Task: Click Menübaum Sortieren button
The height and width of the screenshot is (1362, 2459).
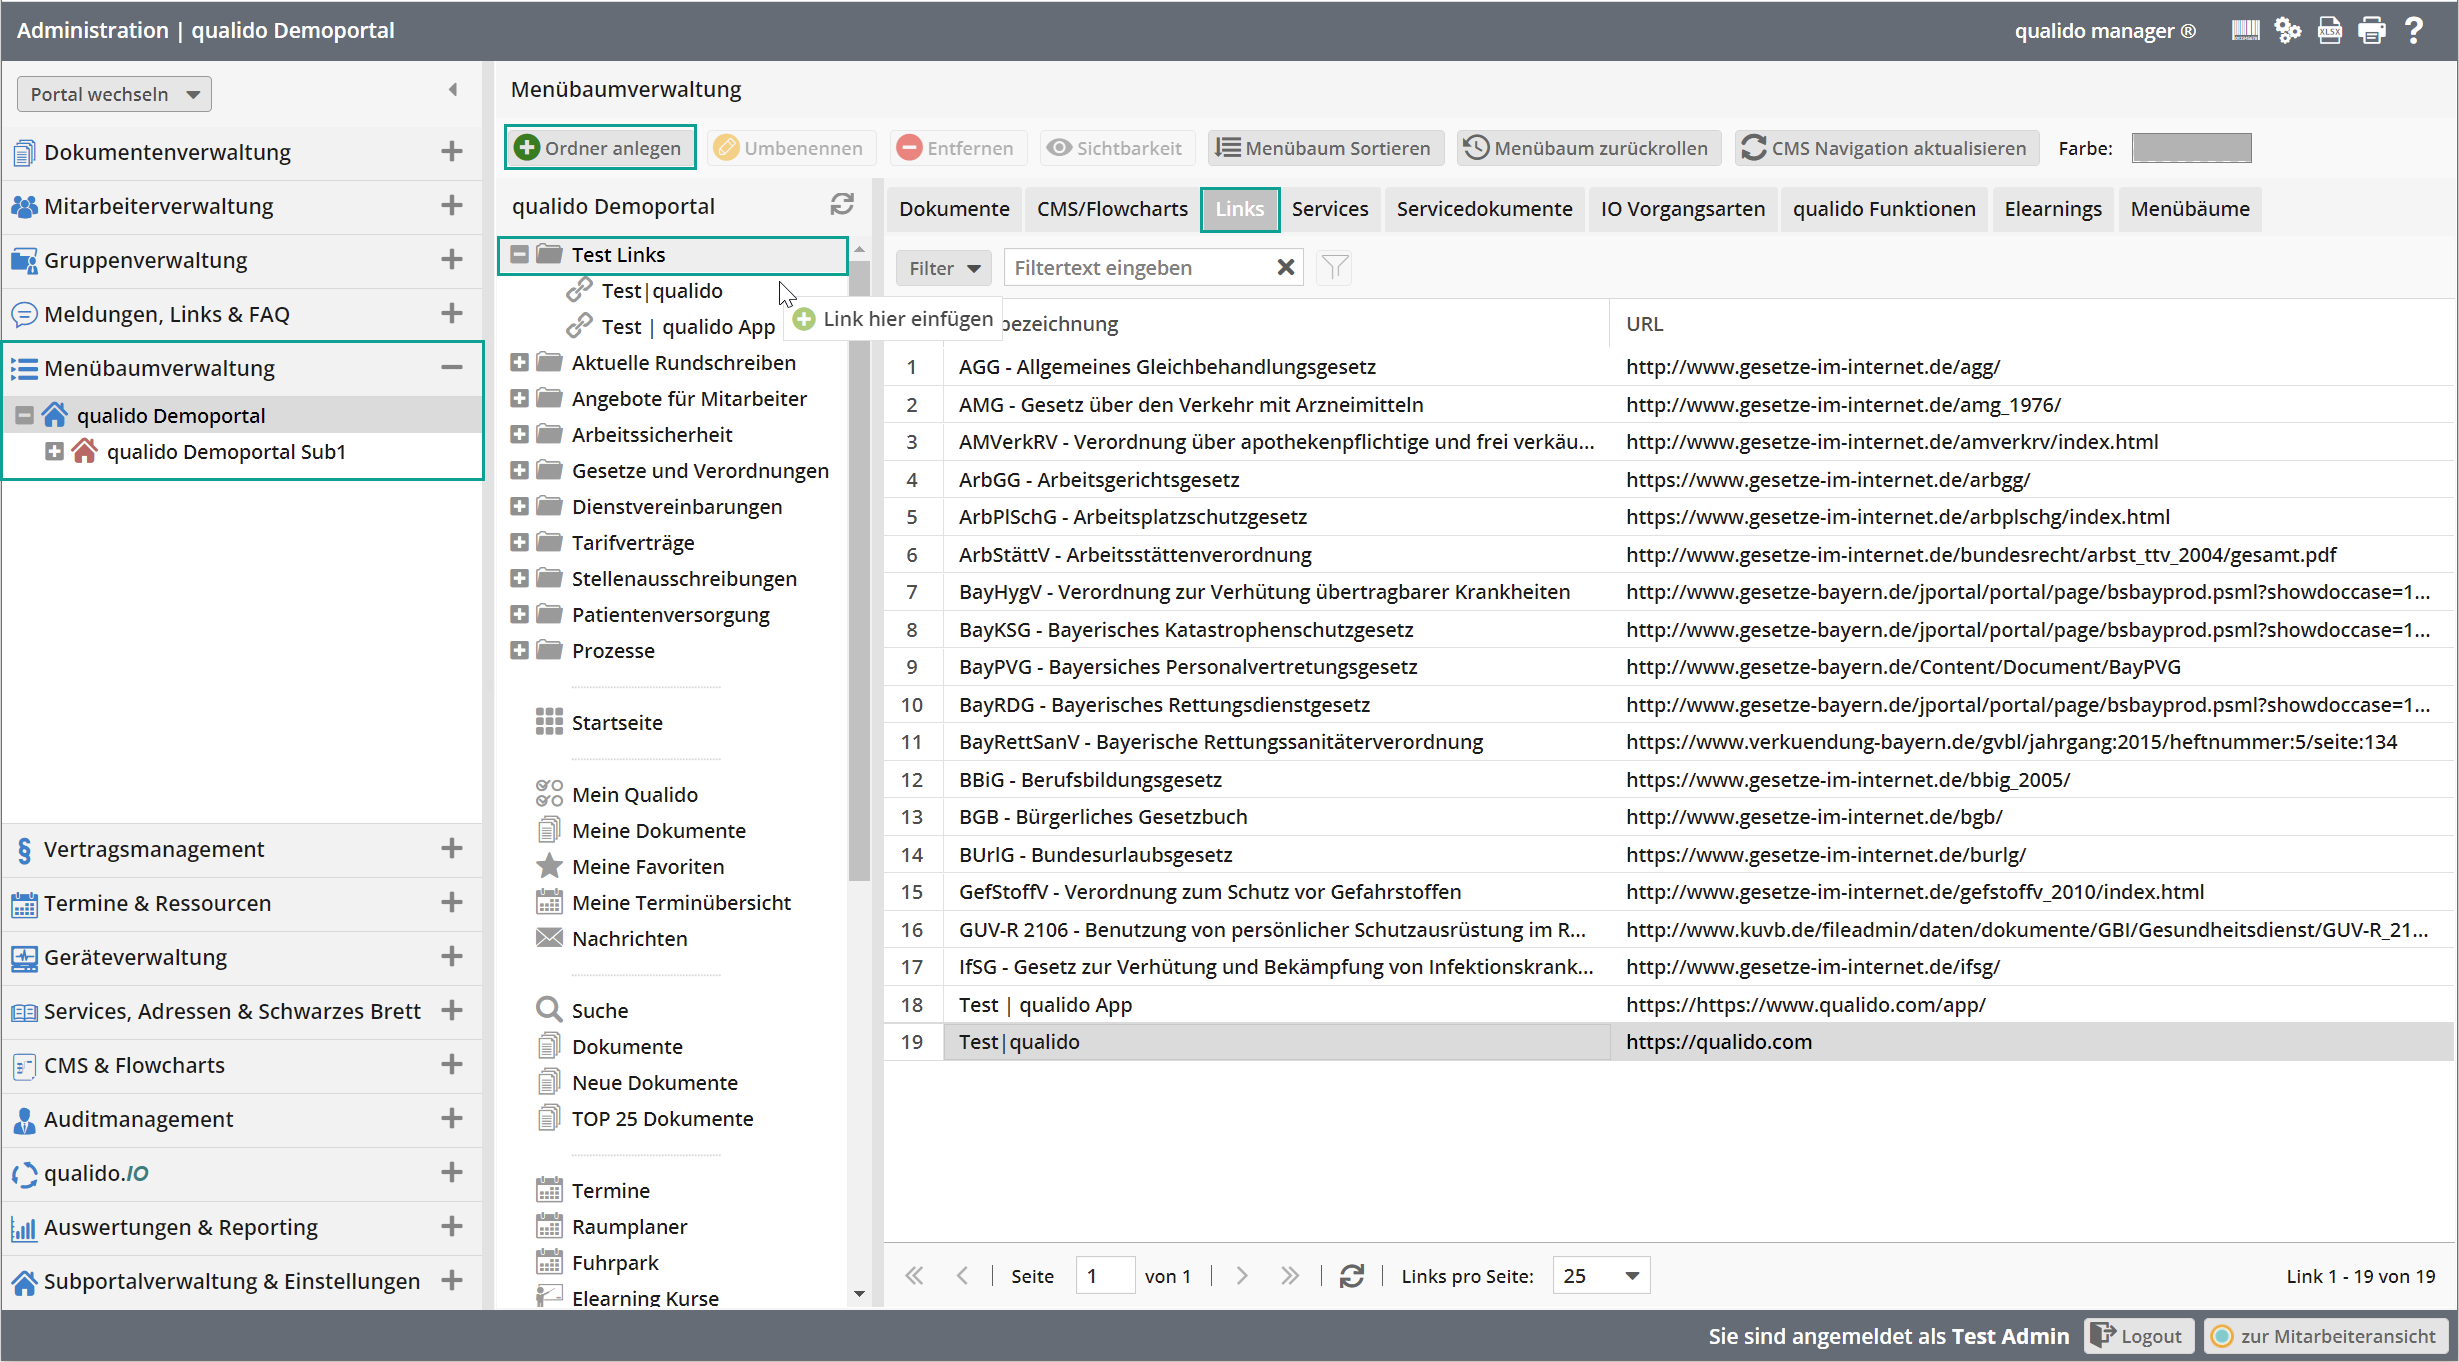Action: (1325, 148)
